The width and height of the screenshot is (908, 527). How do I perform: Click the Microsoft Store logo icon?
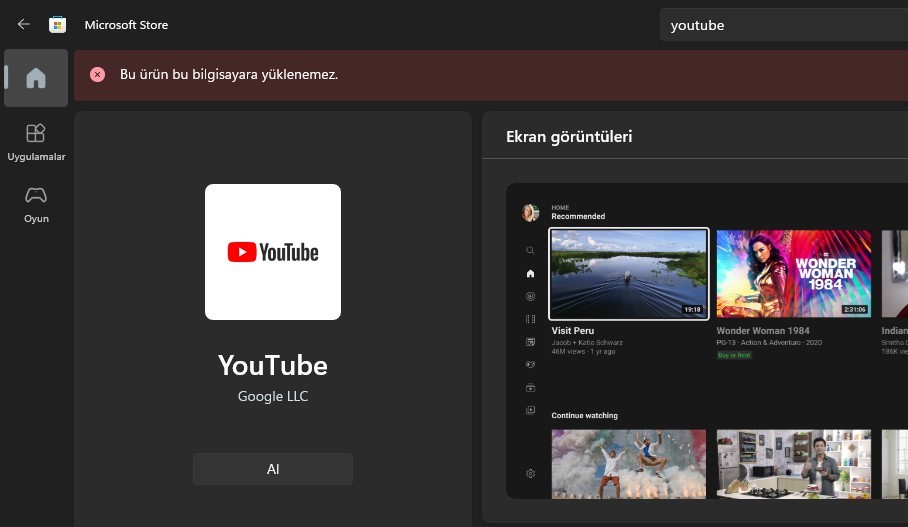(57, 24)
